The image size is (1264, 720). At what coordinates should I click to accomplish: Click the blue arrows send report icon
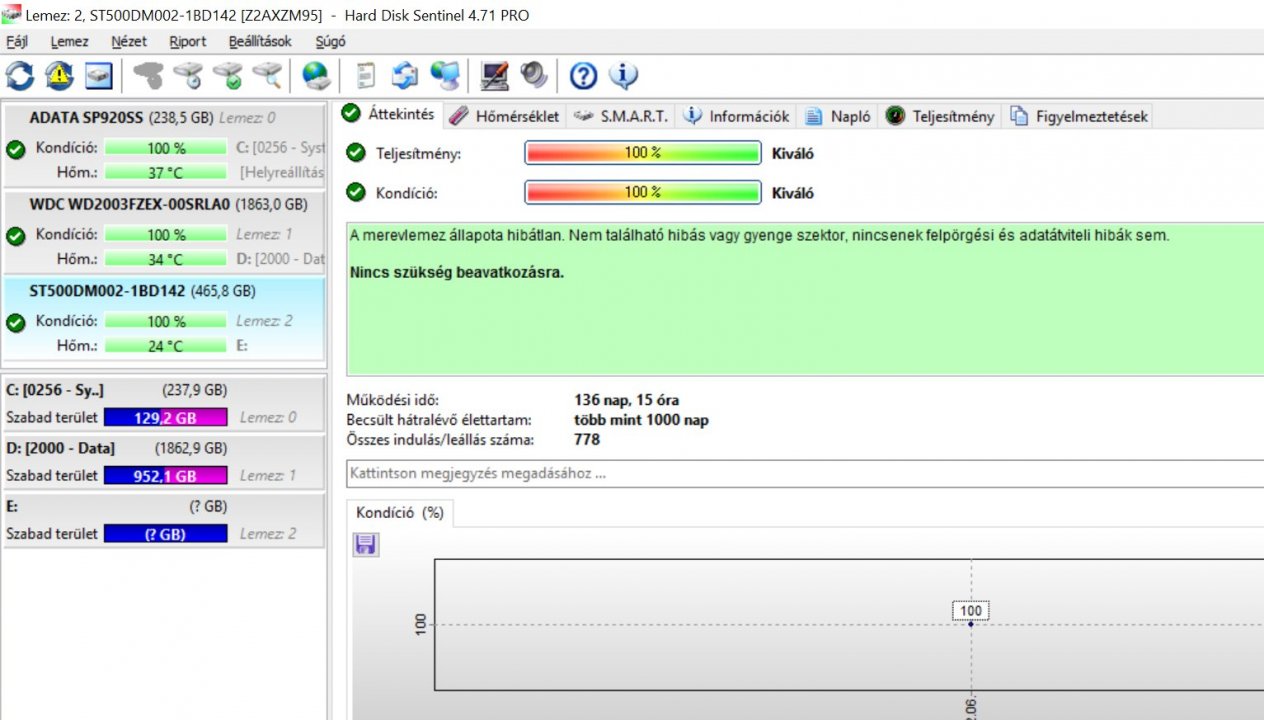tap(405, 75)
